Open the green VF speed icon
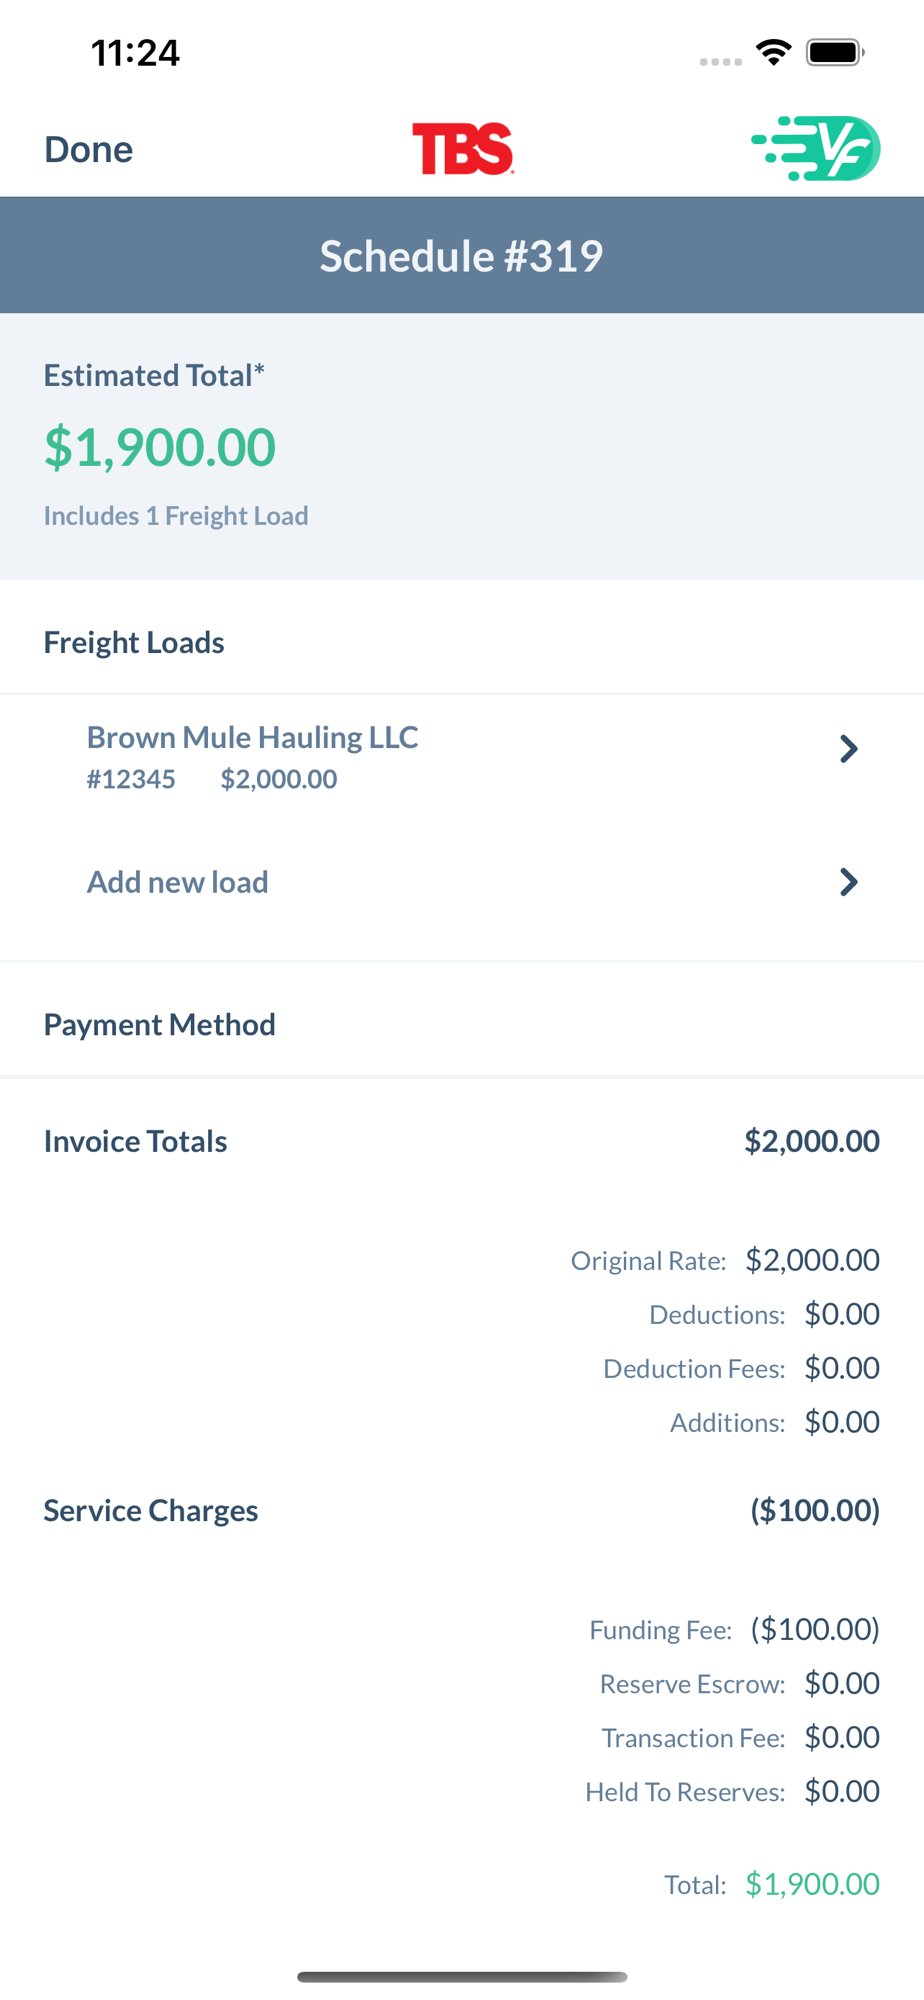 (x=816, y=149)
